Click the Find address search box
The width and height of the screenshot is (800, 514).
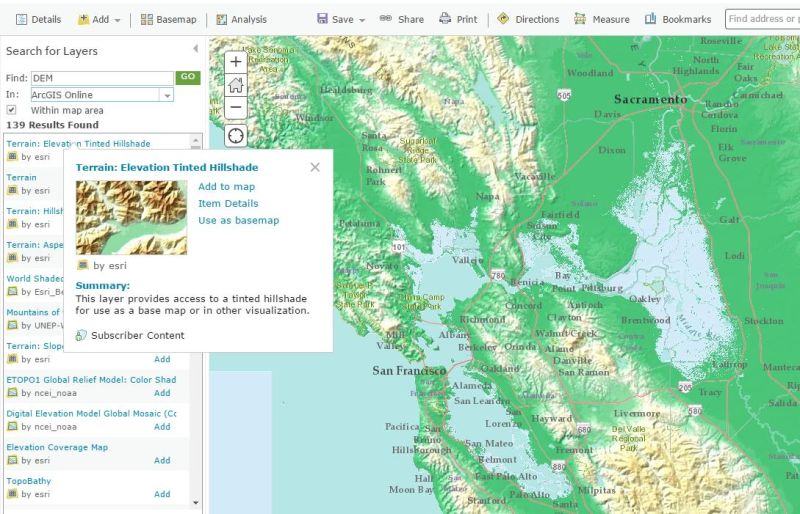[762, 19]
